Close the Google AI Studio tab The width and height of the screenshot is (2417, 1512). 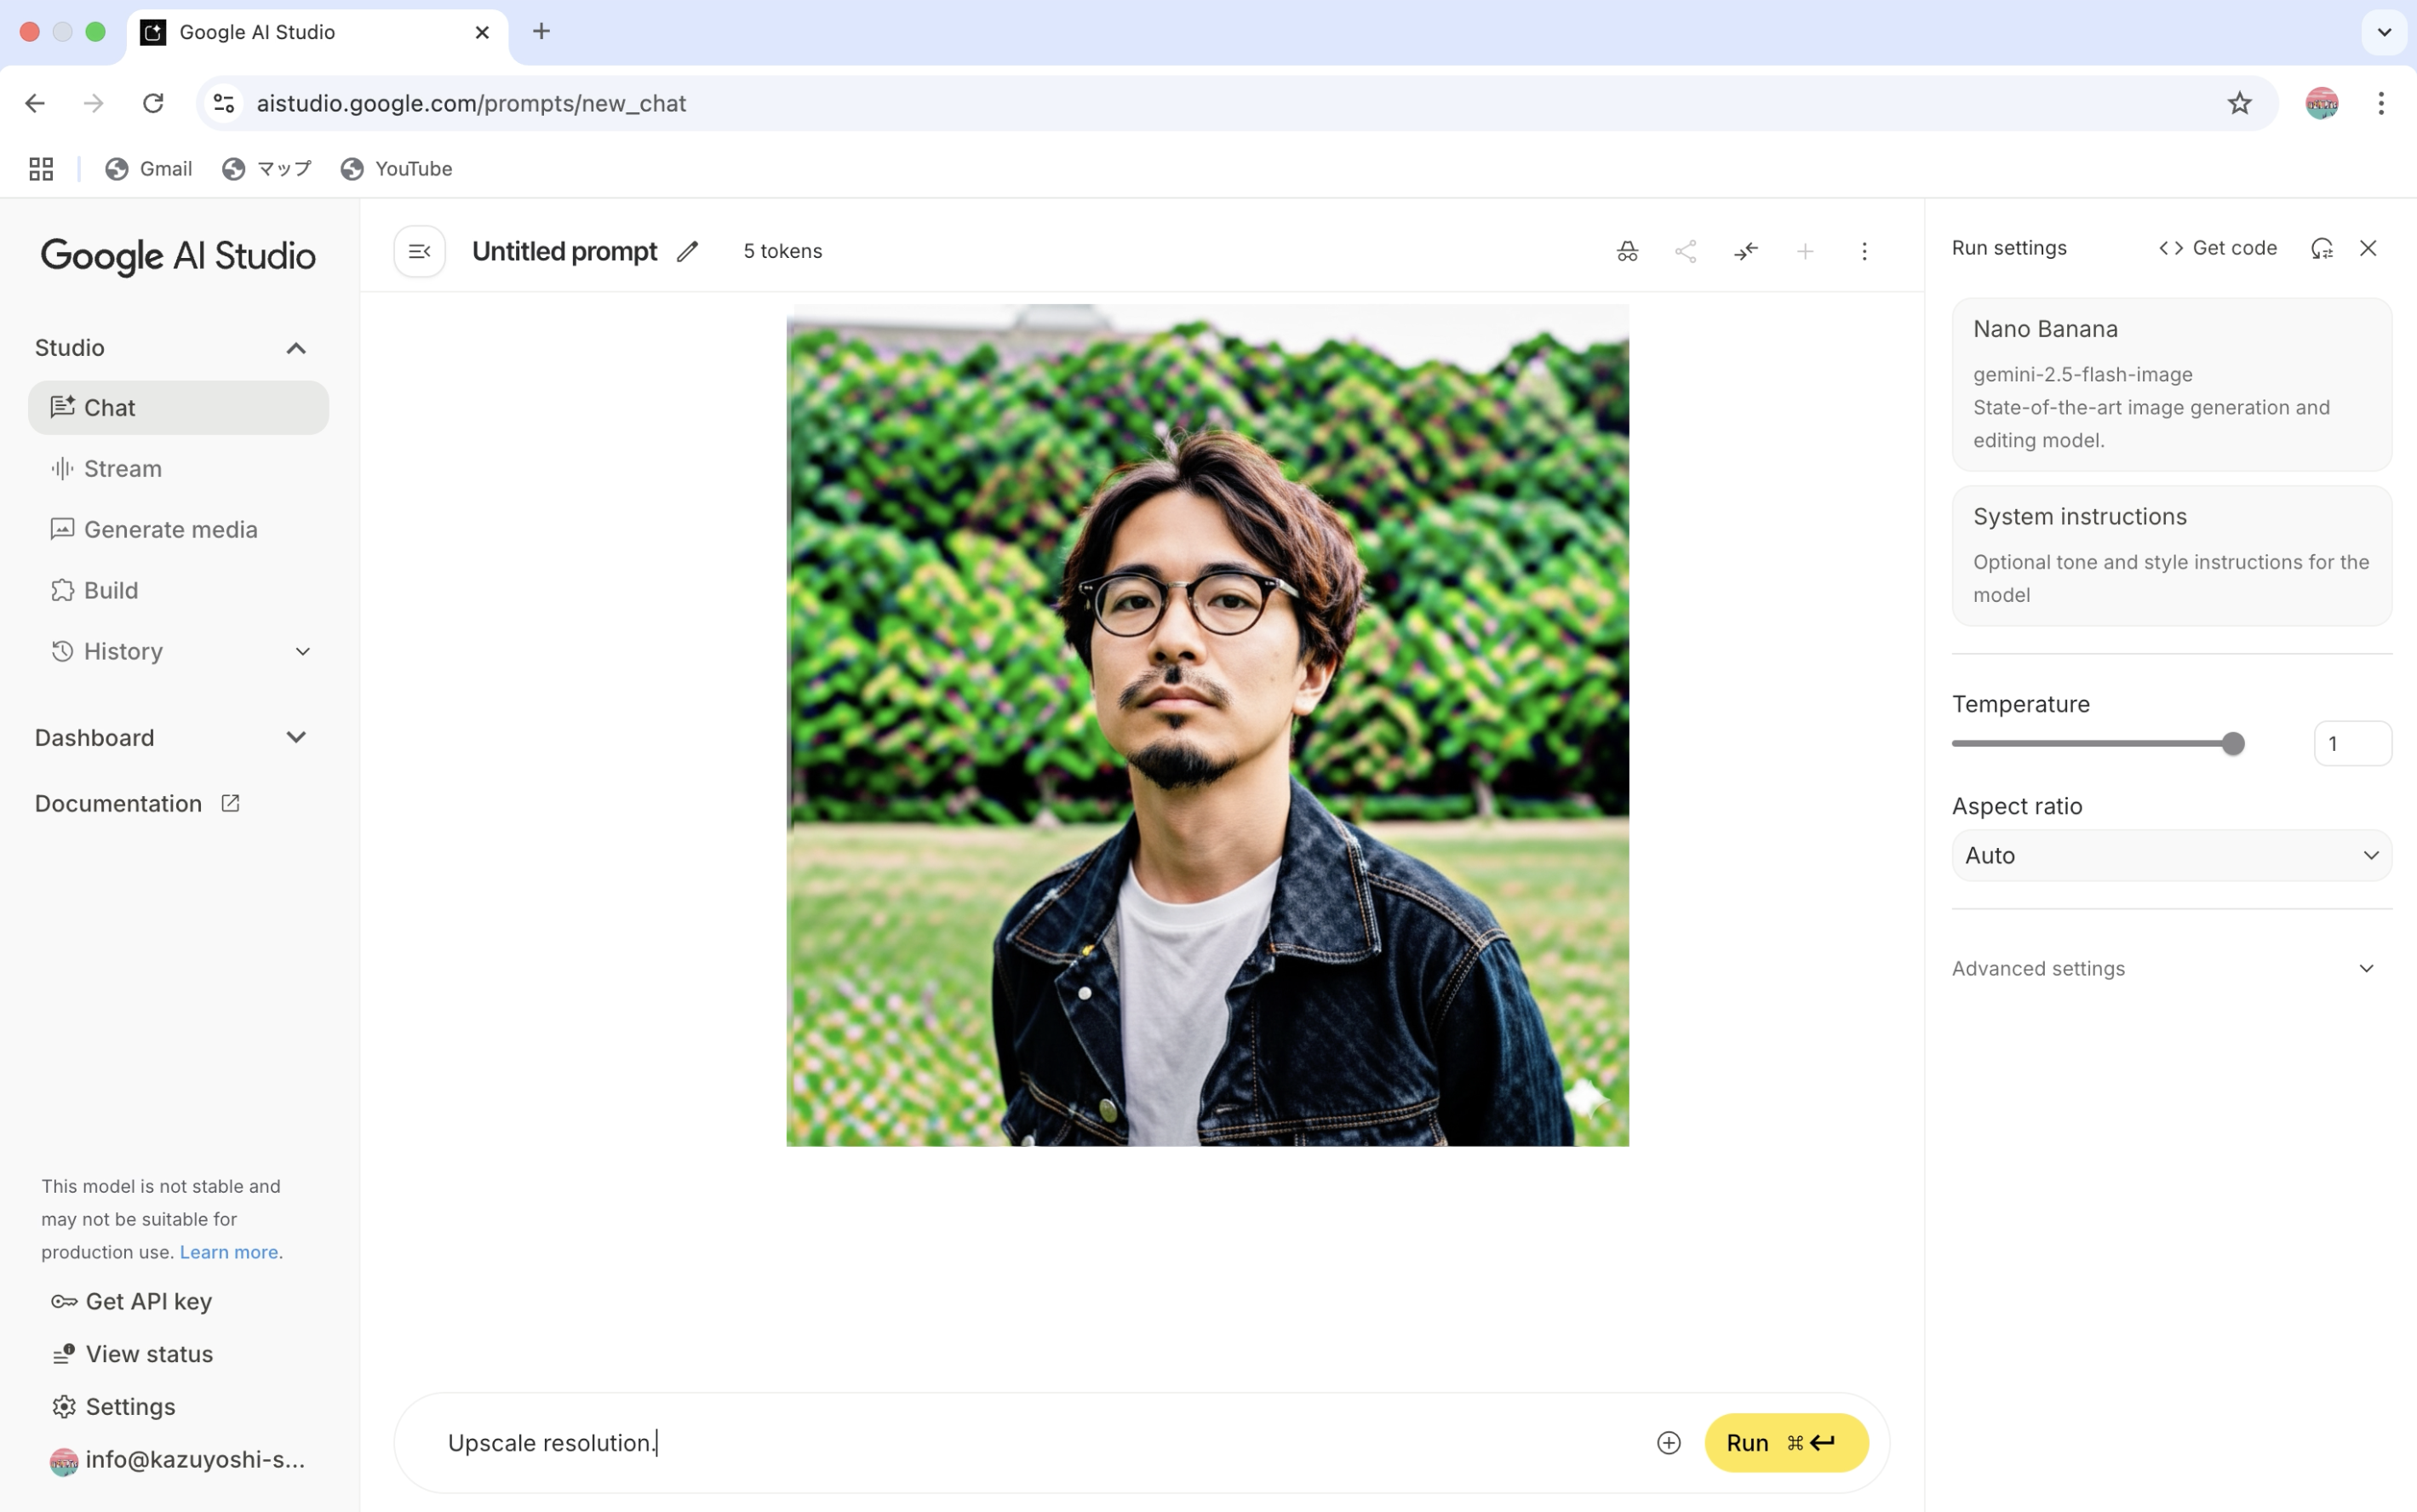[x=482, y=32]
